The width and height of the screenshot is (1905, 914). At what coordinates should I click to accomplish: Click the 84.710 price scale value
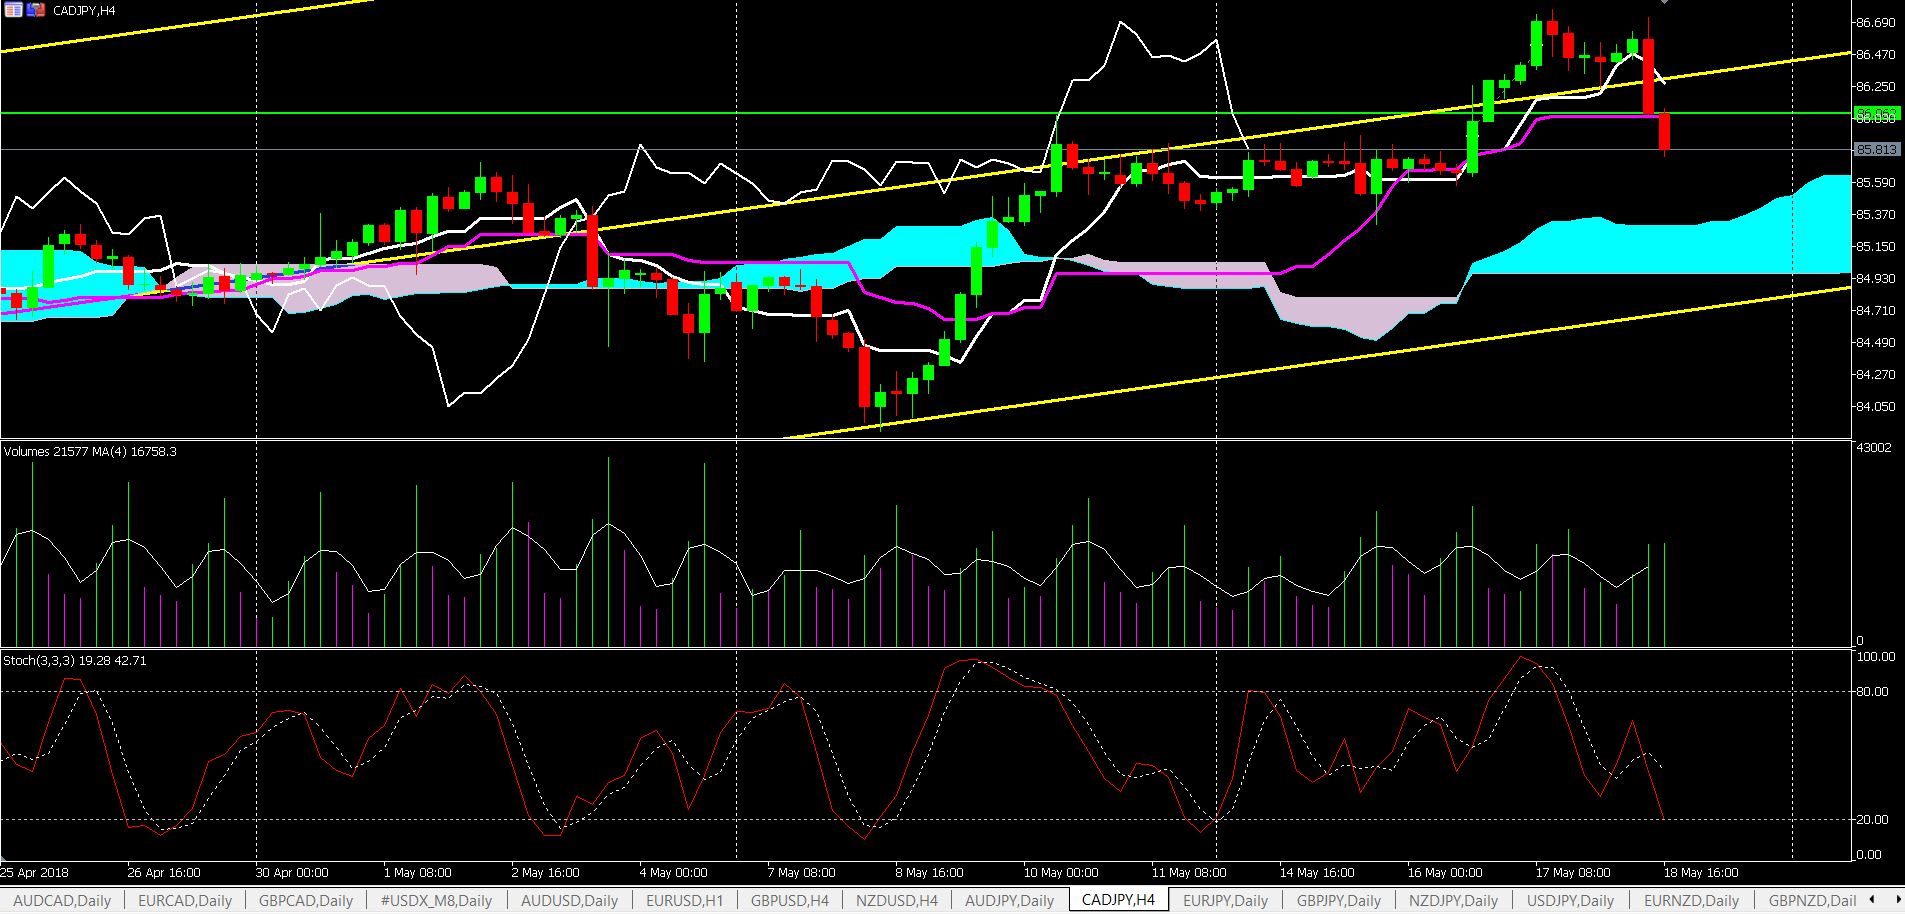[1876, 310]
